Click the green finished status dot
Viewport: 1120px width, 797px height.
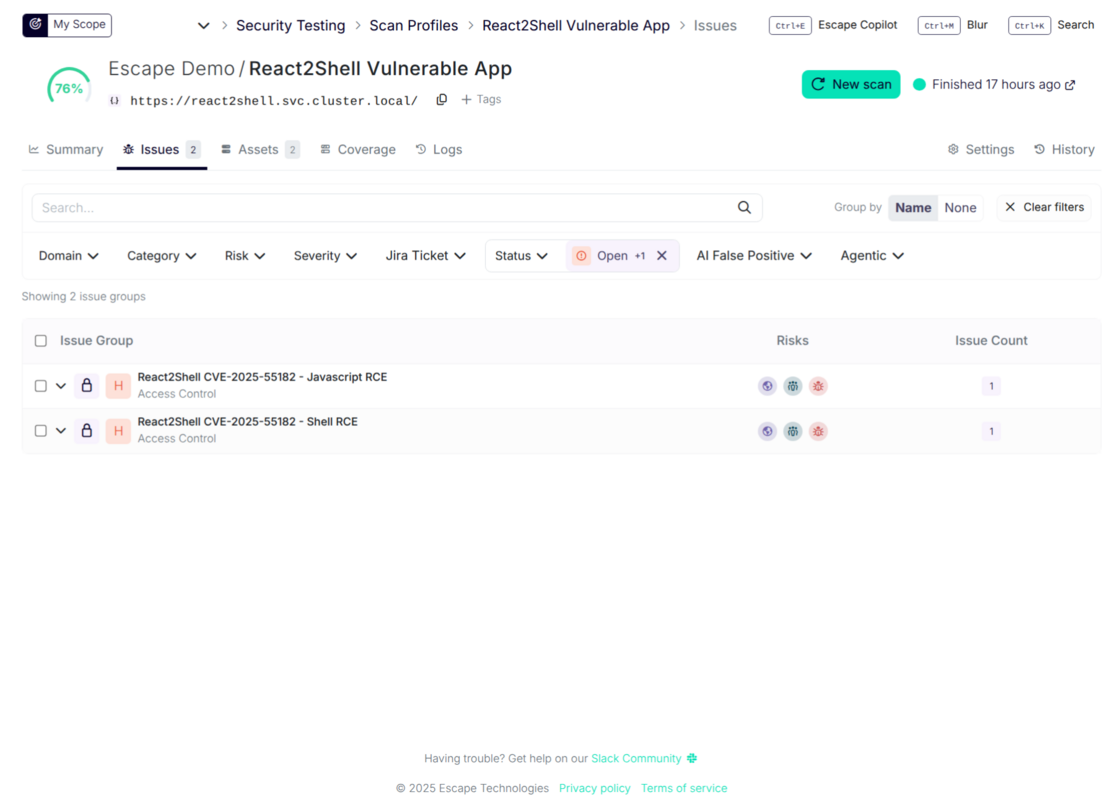[919, 84]
